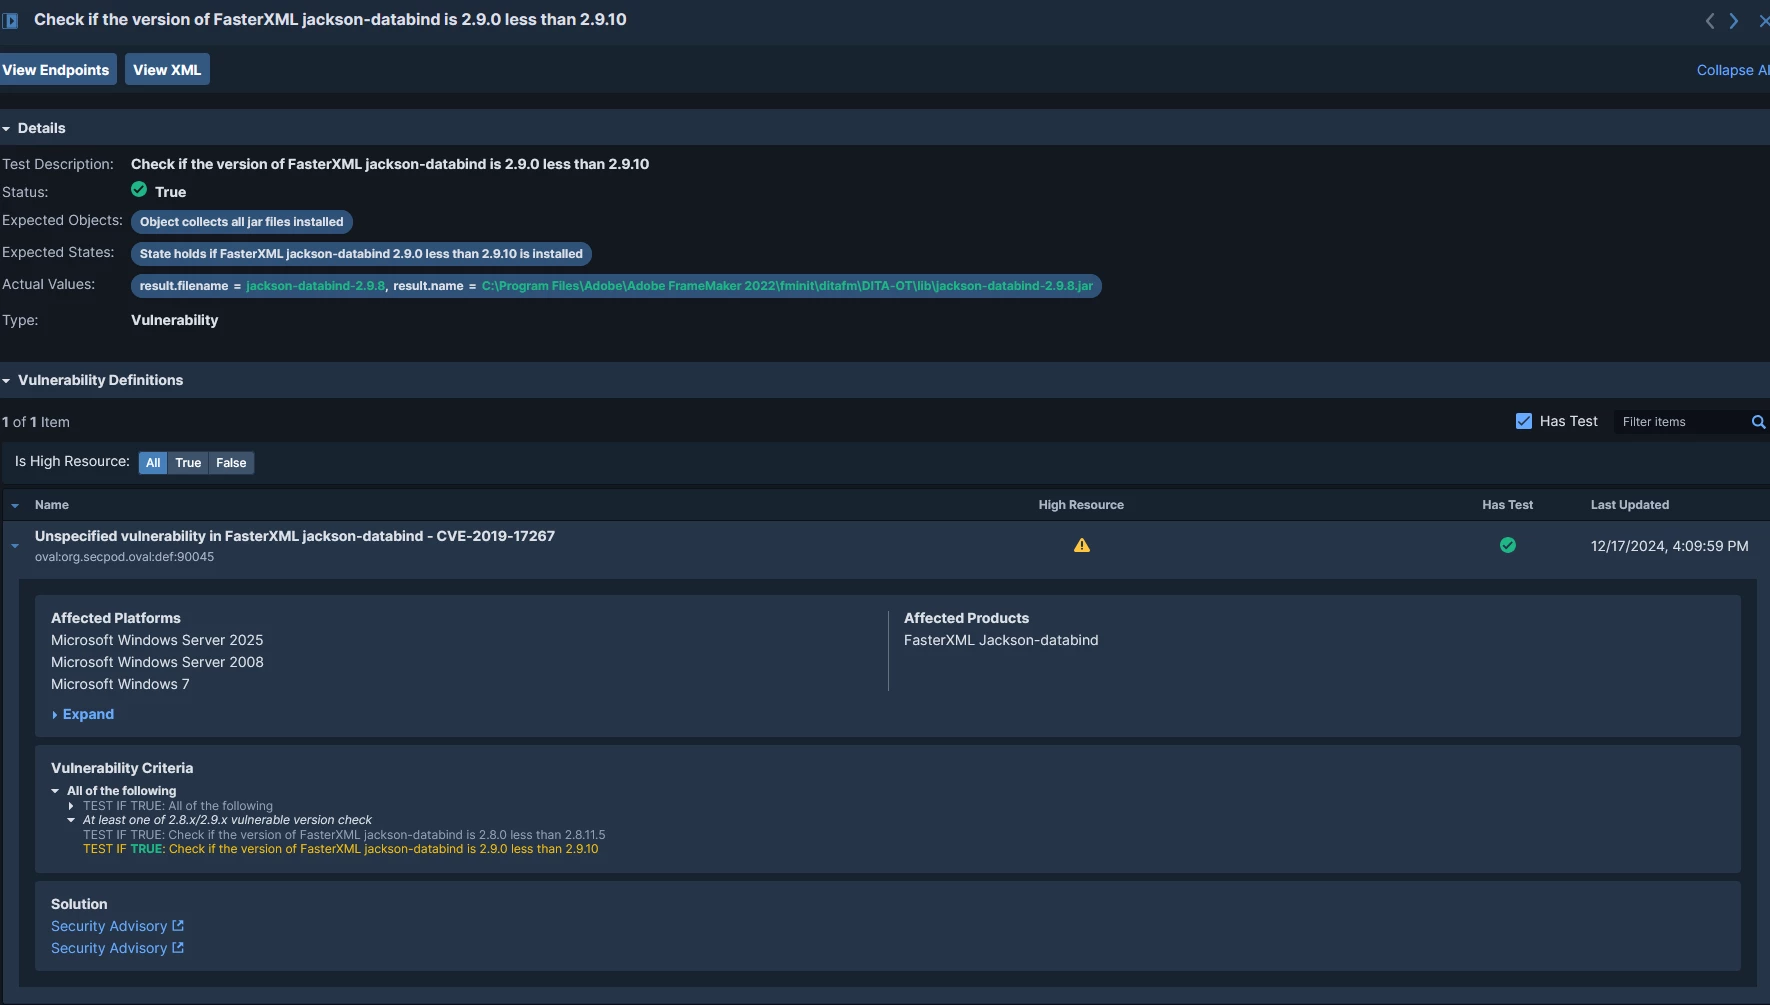1770x1005 pixels.
Task: Click the 2.8.0 less than 2.8.11.5 test line
Action: (344, 835)
